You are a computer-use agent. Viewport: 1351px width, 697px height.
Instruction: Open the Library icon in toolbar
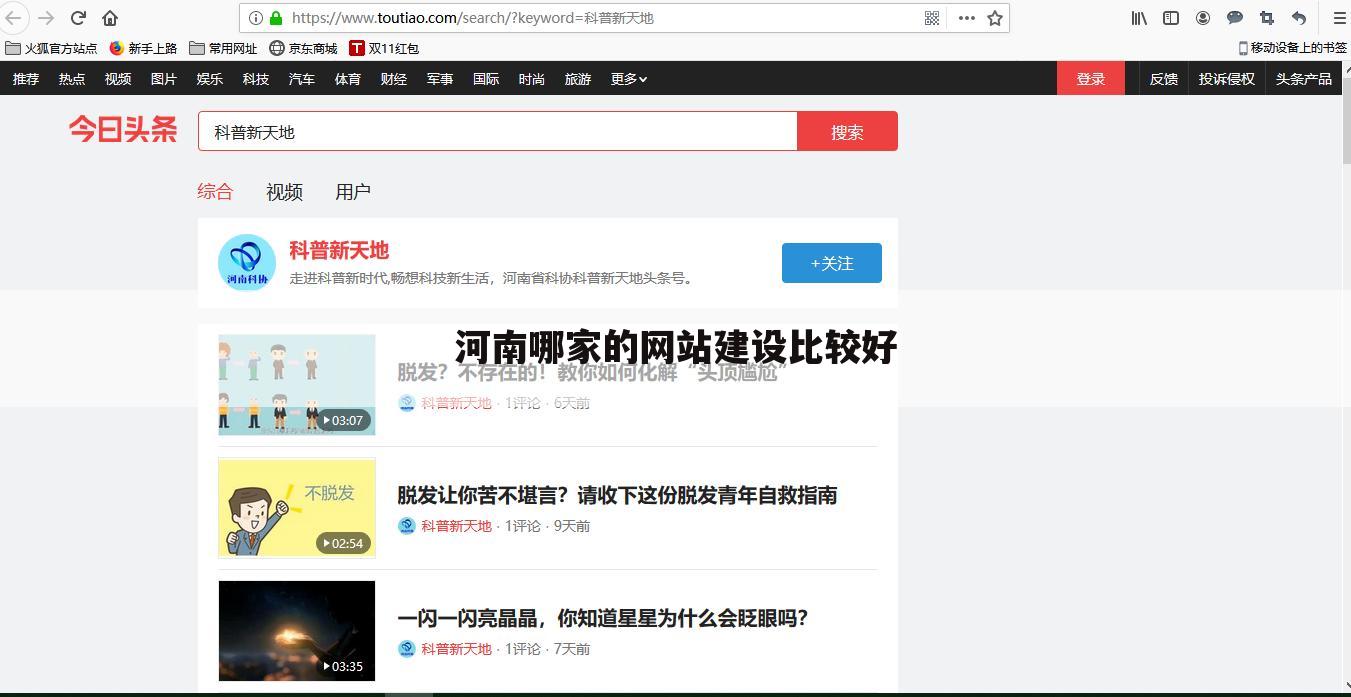click(1139, 18)
